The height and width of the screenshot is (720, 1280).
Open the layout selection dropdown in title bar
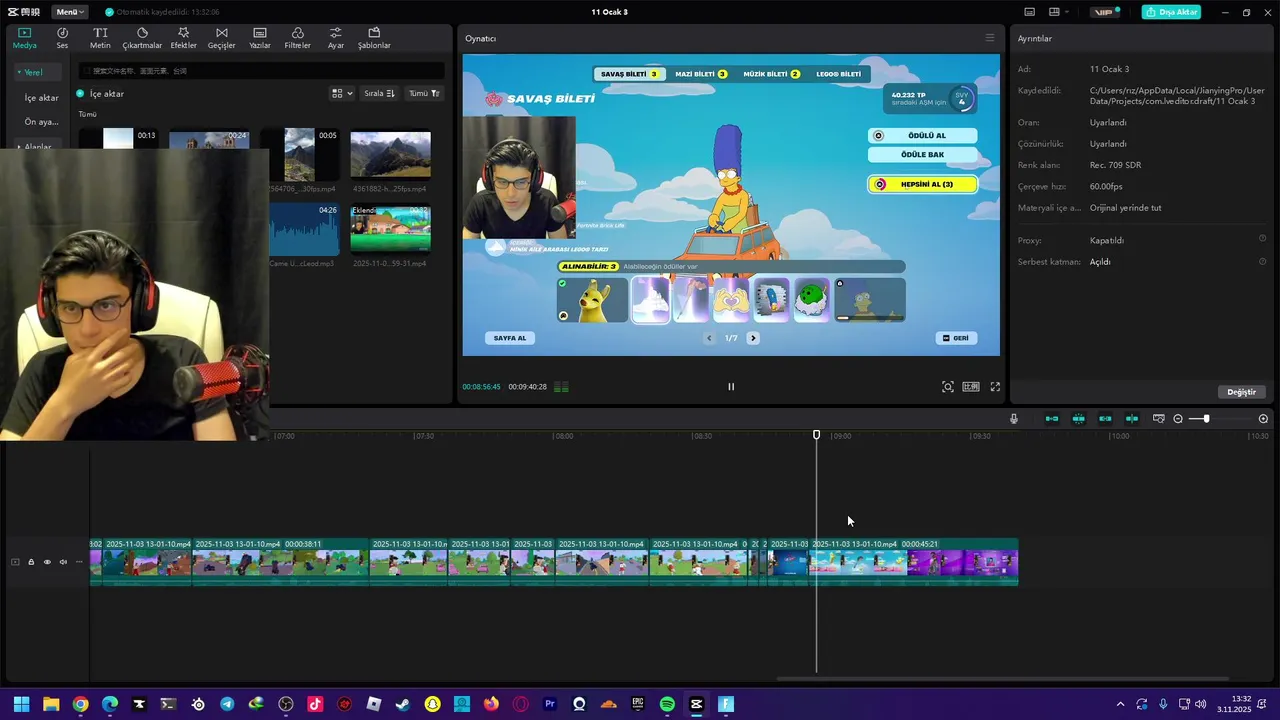click(x=1057, y=12)
